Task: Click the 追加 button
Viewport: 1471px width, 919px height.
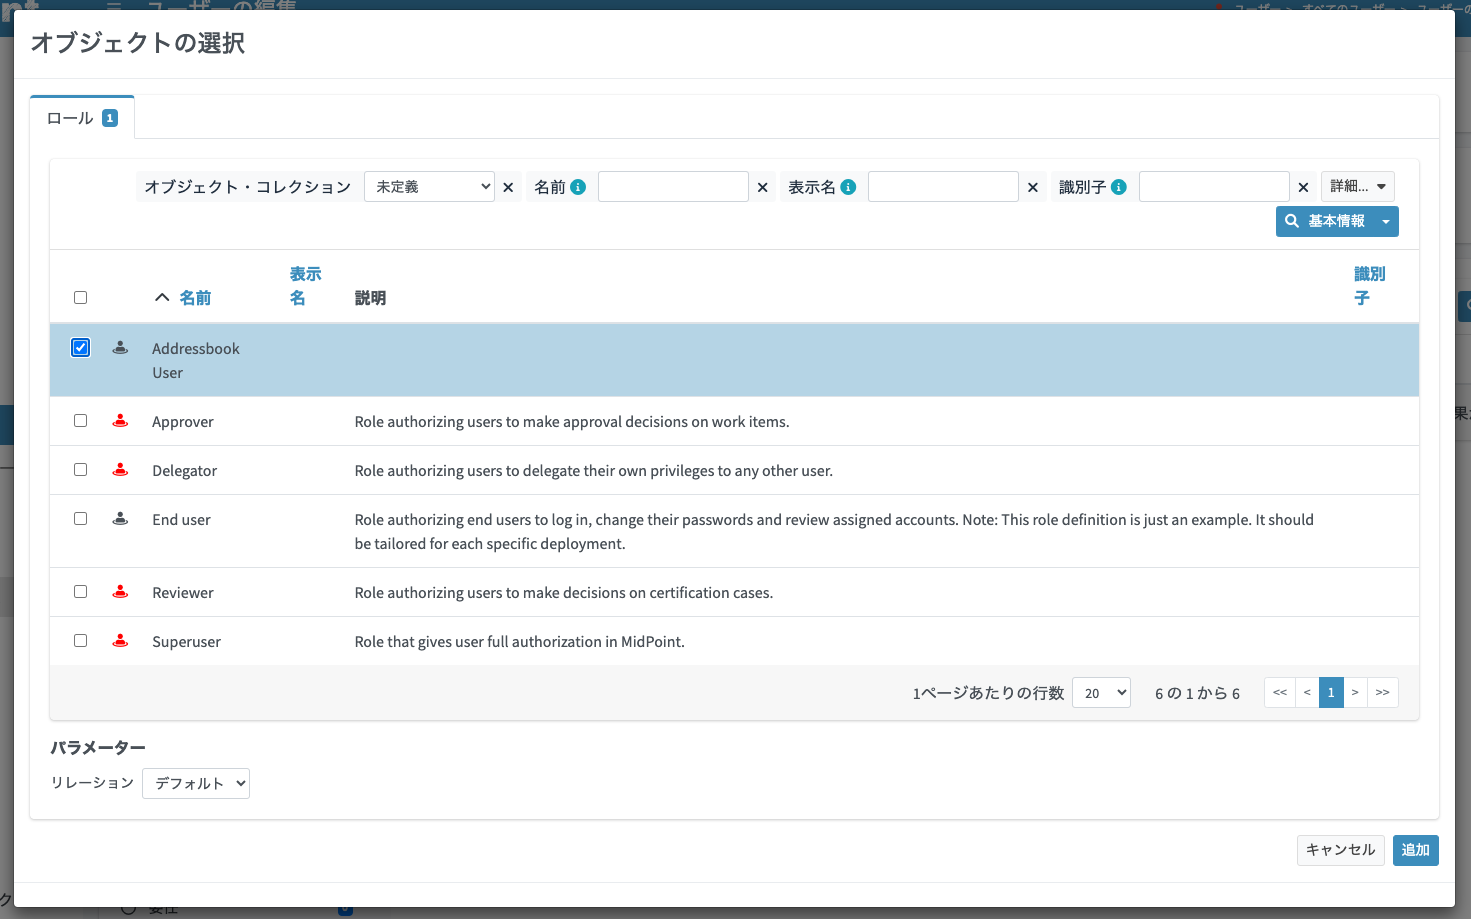Action: tap(1416, 850)
